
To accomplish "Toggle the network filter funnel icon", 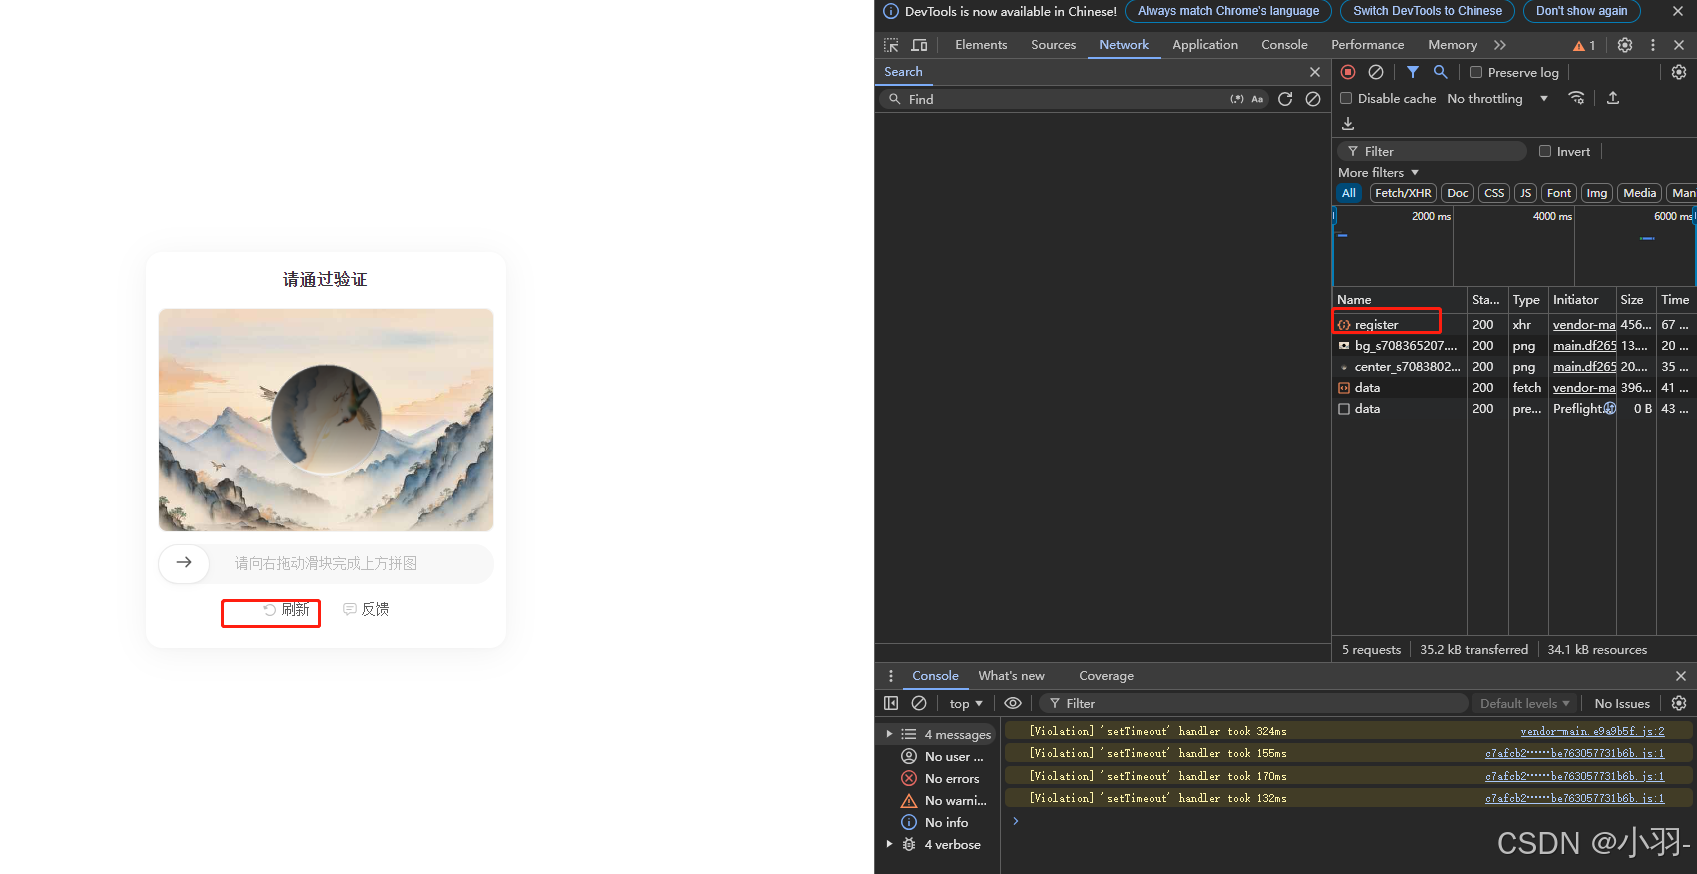I will 1413,72.
